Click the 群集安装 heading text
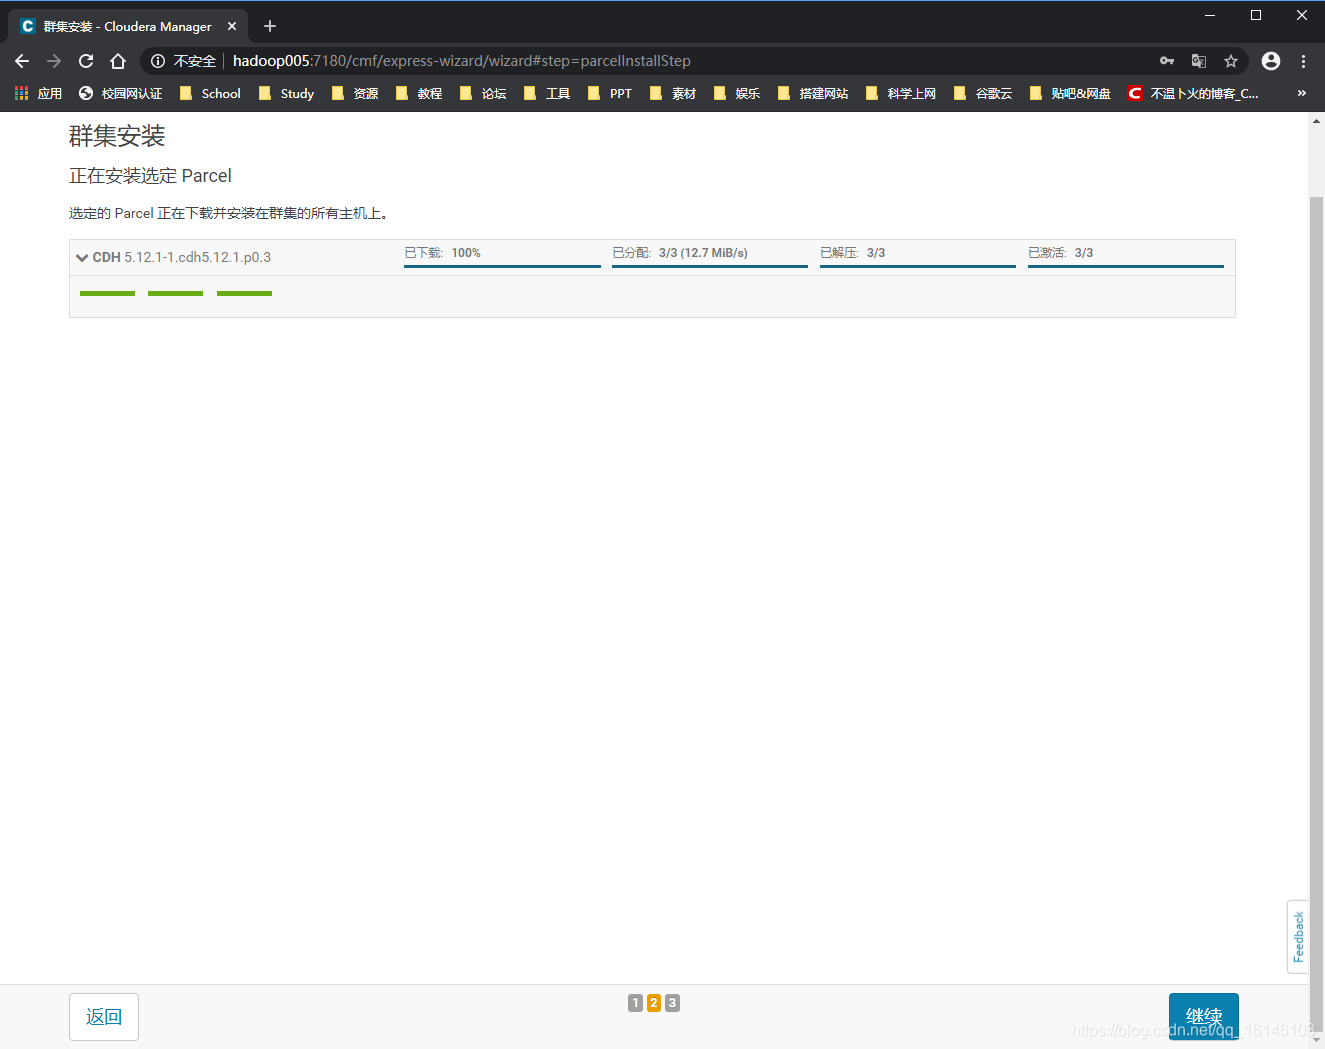Image resolution: width=1325 pixels, height=1049 pixels. point(117,136)
